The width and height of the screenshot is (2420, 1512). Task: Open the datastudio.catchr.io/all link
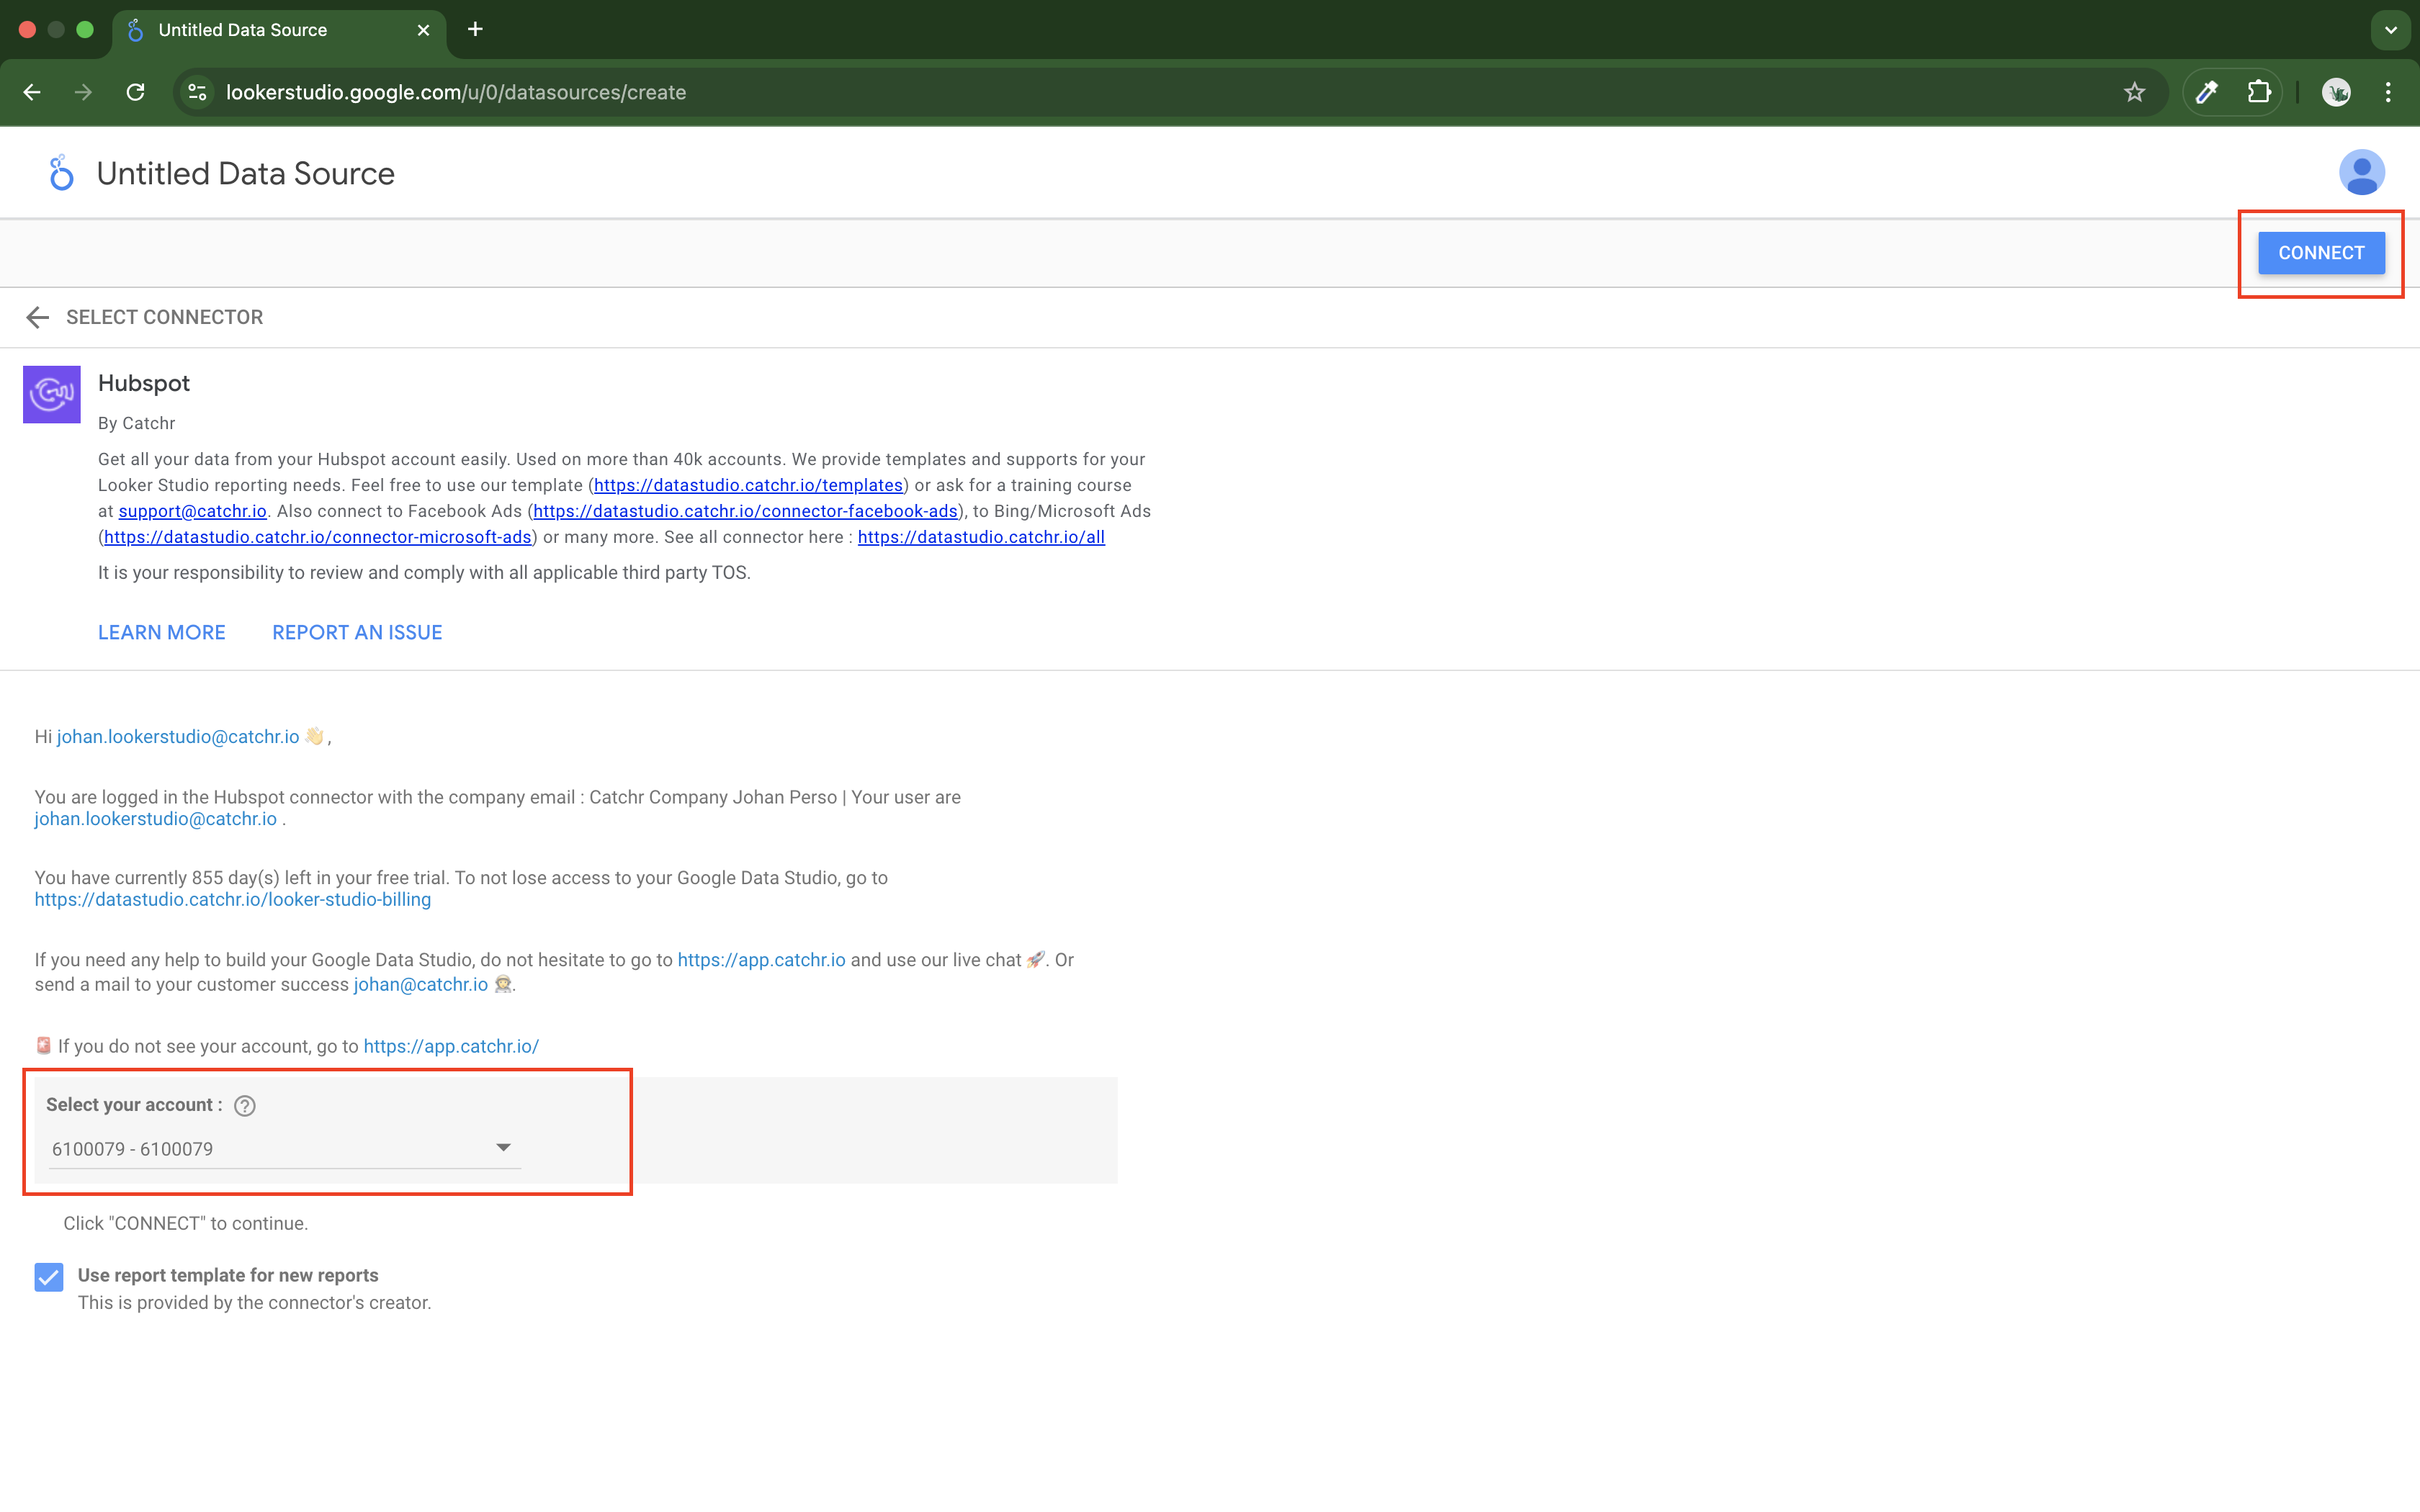point(981,537)
